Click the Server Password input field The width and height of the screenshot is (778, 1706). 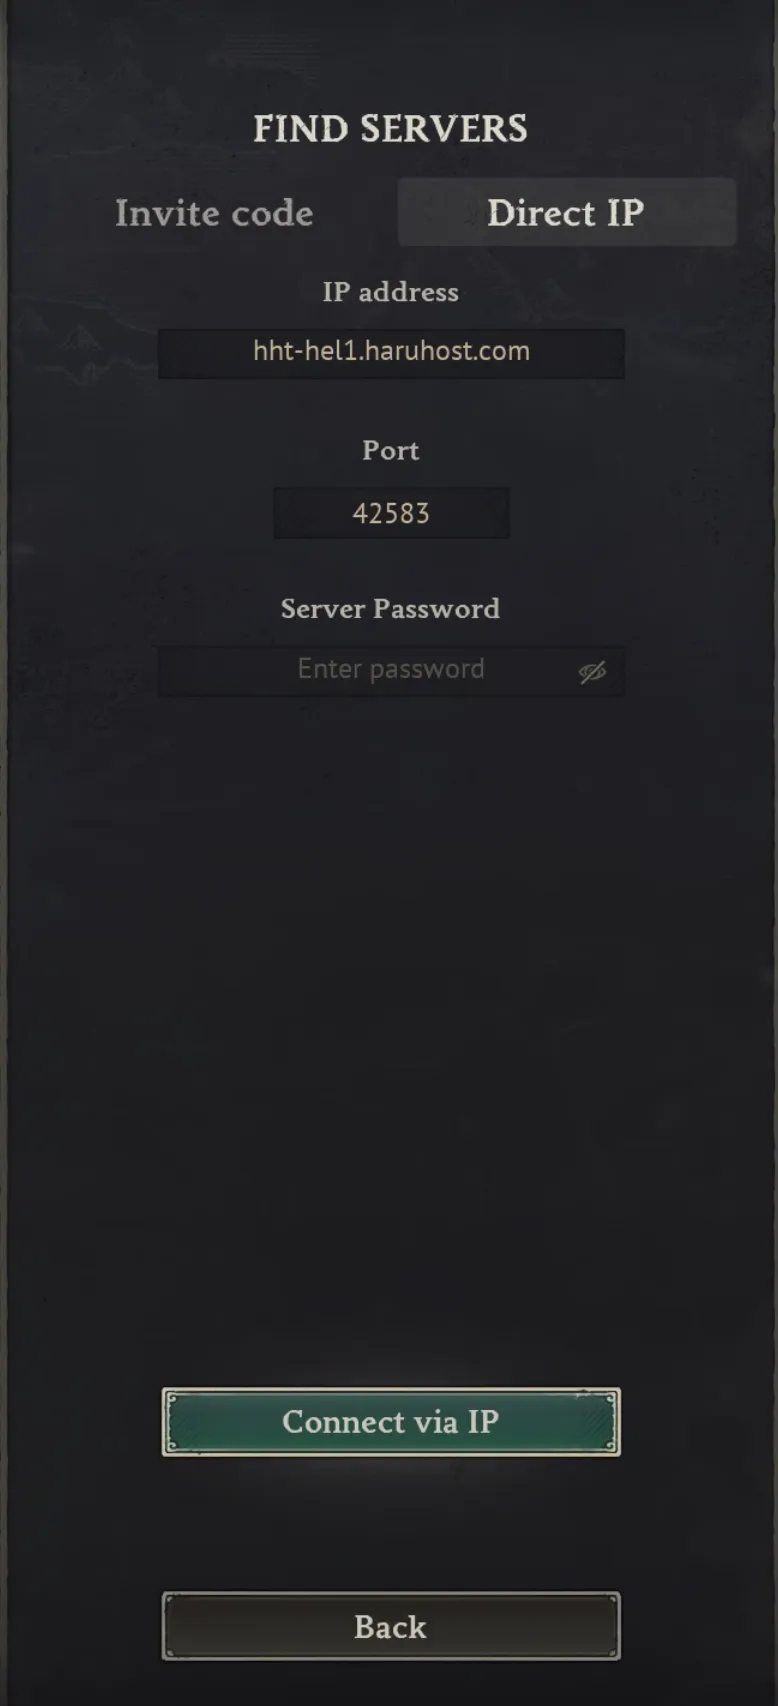[x=391, y=670]
